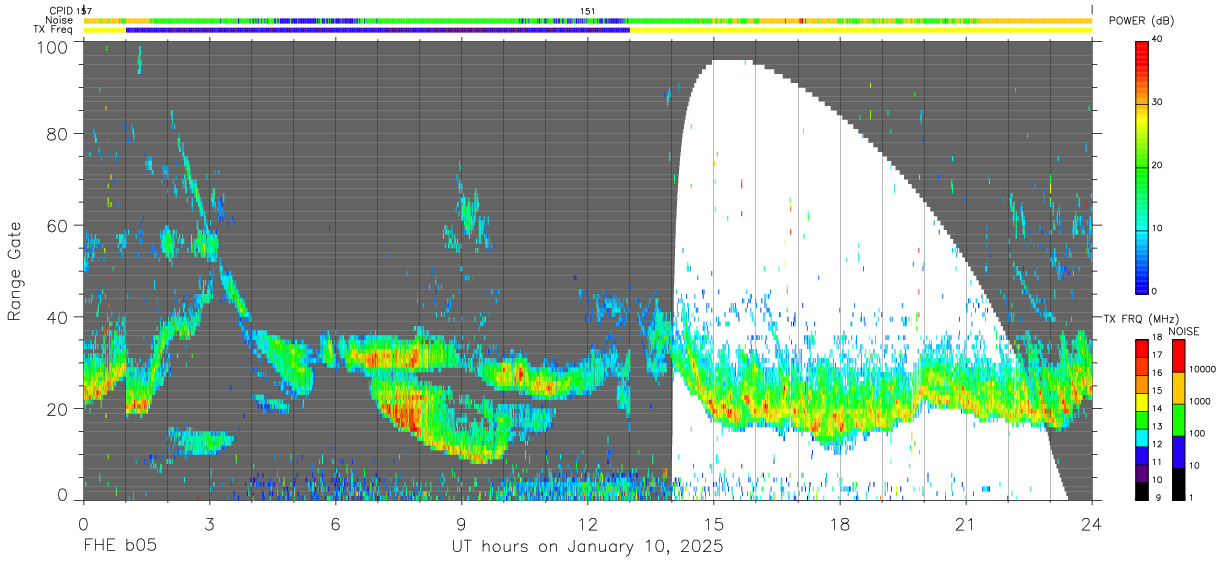The image size is (1228, 567).
Task: Click the red 18 MHz swatch in TX FRQ legend
Action: [x=1143, y=348]
